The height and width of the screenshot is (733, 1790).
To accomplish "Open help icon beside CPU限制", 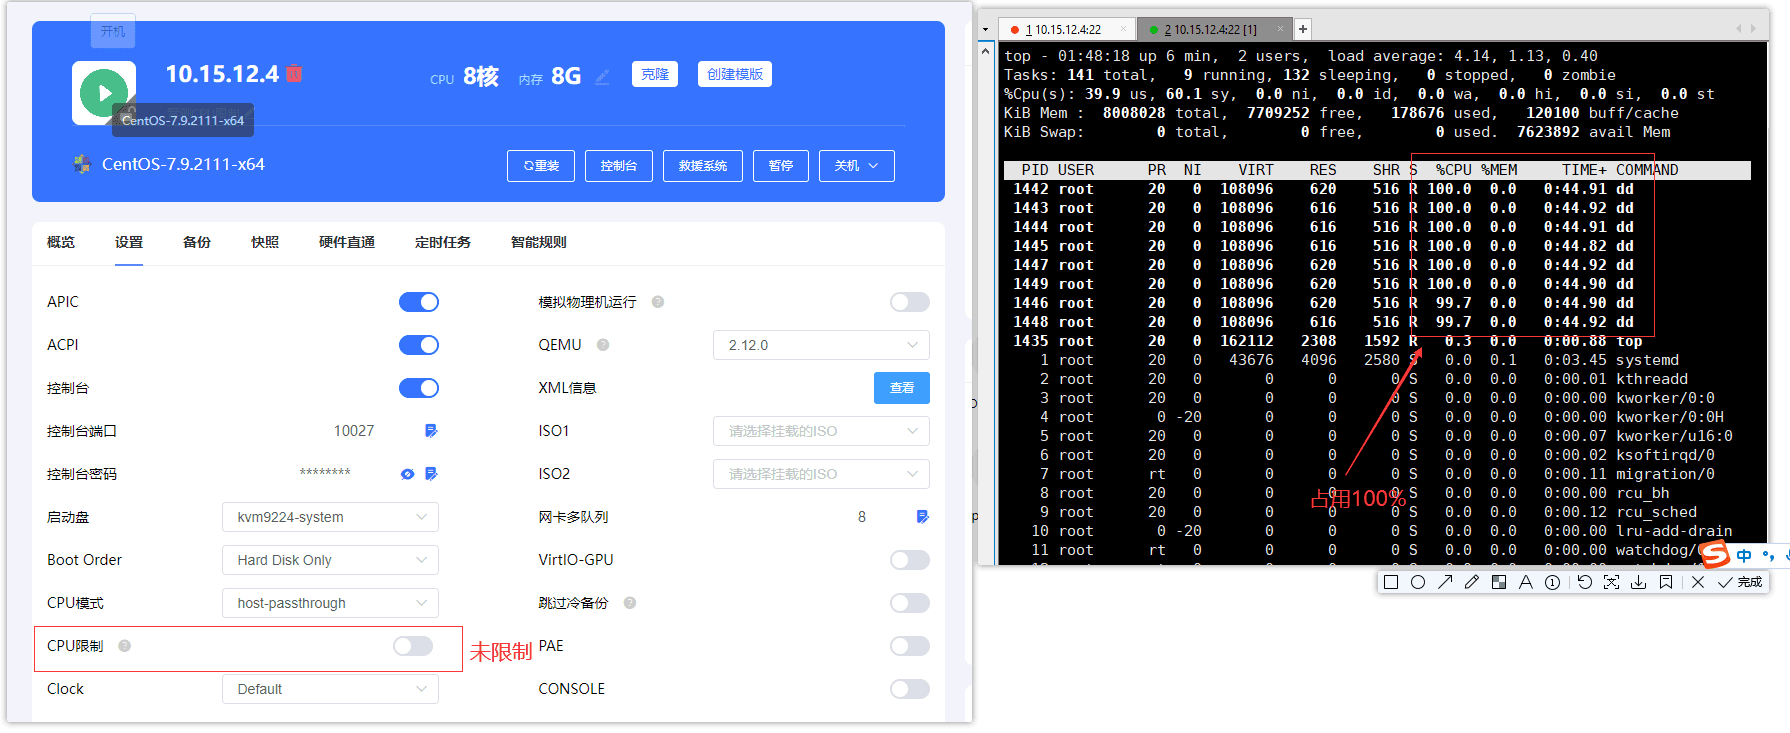I will [125, 646].
